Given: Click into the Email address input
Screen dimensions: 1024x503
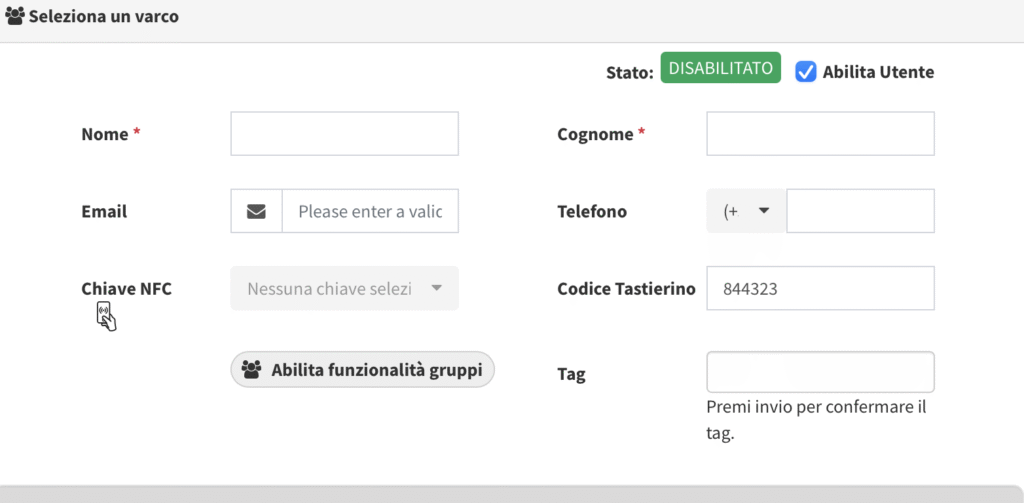Looking at the screenshot, I should click(370, 211).
